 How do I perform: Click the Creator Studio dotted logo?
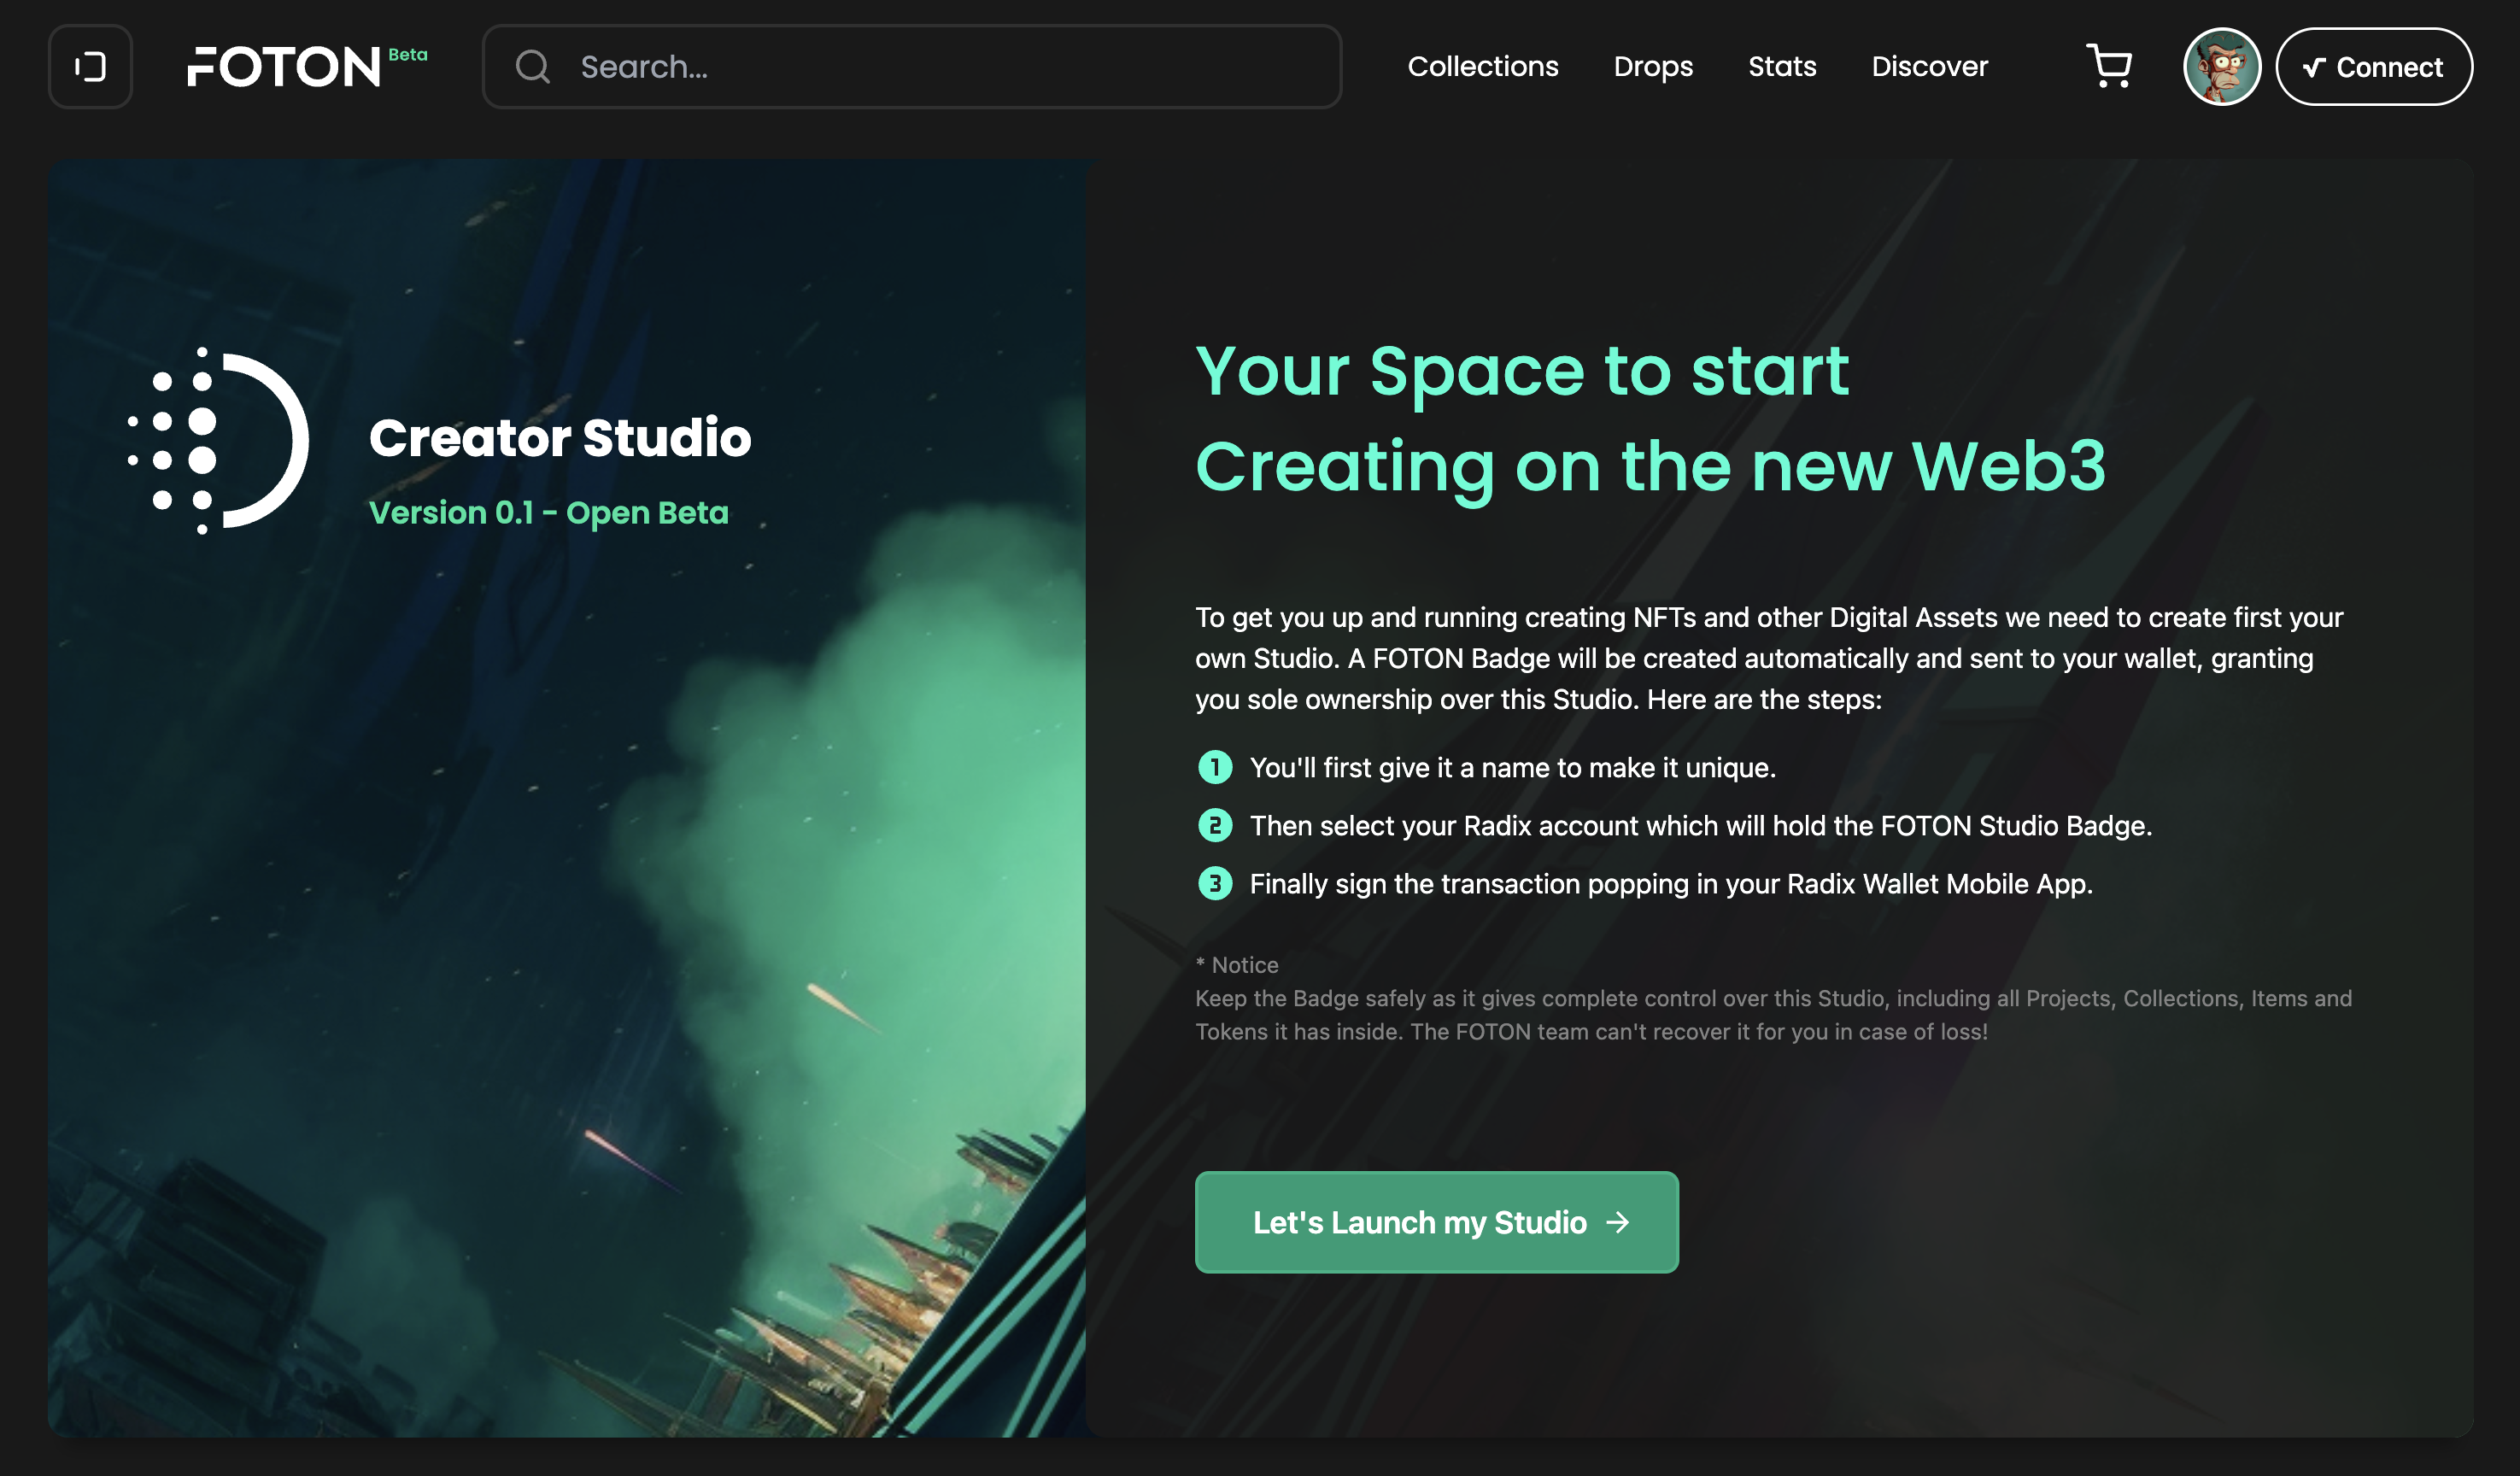click(218, 441)
